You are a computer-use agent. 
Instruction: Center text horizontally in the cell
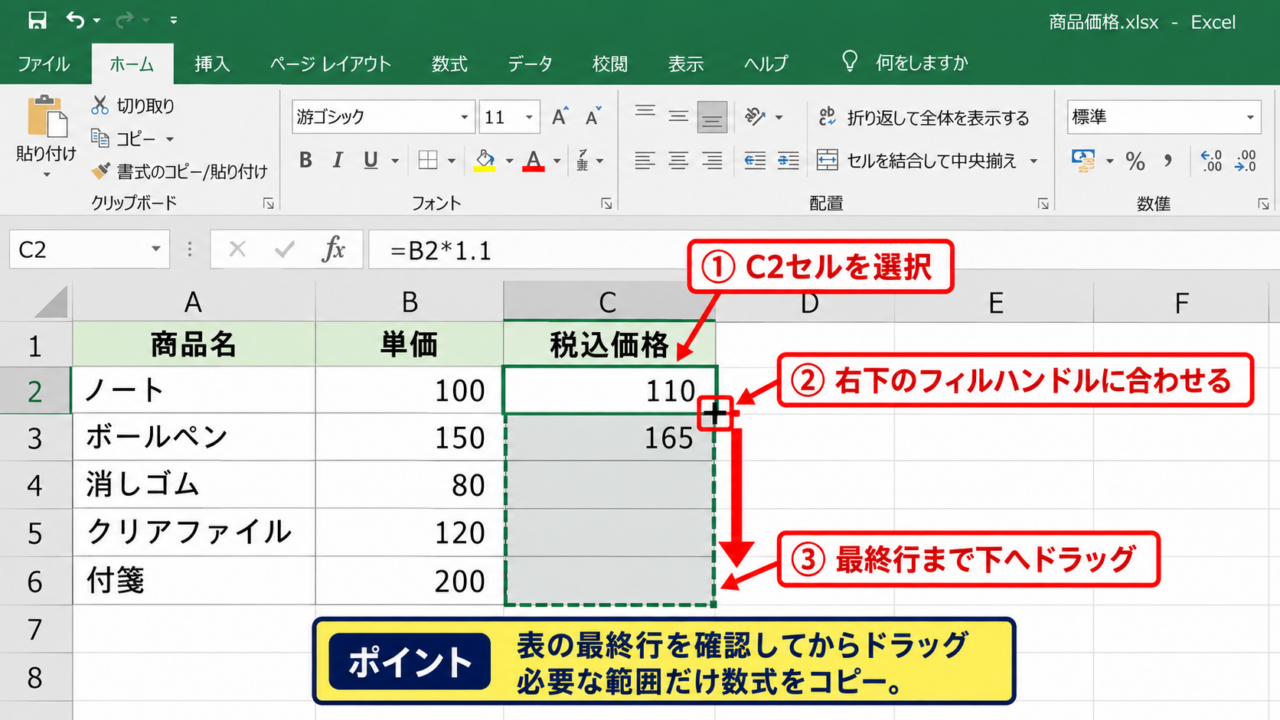(x=679, y=160)
